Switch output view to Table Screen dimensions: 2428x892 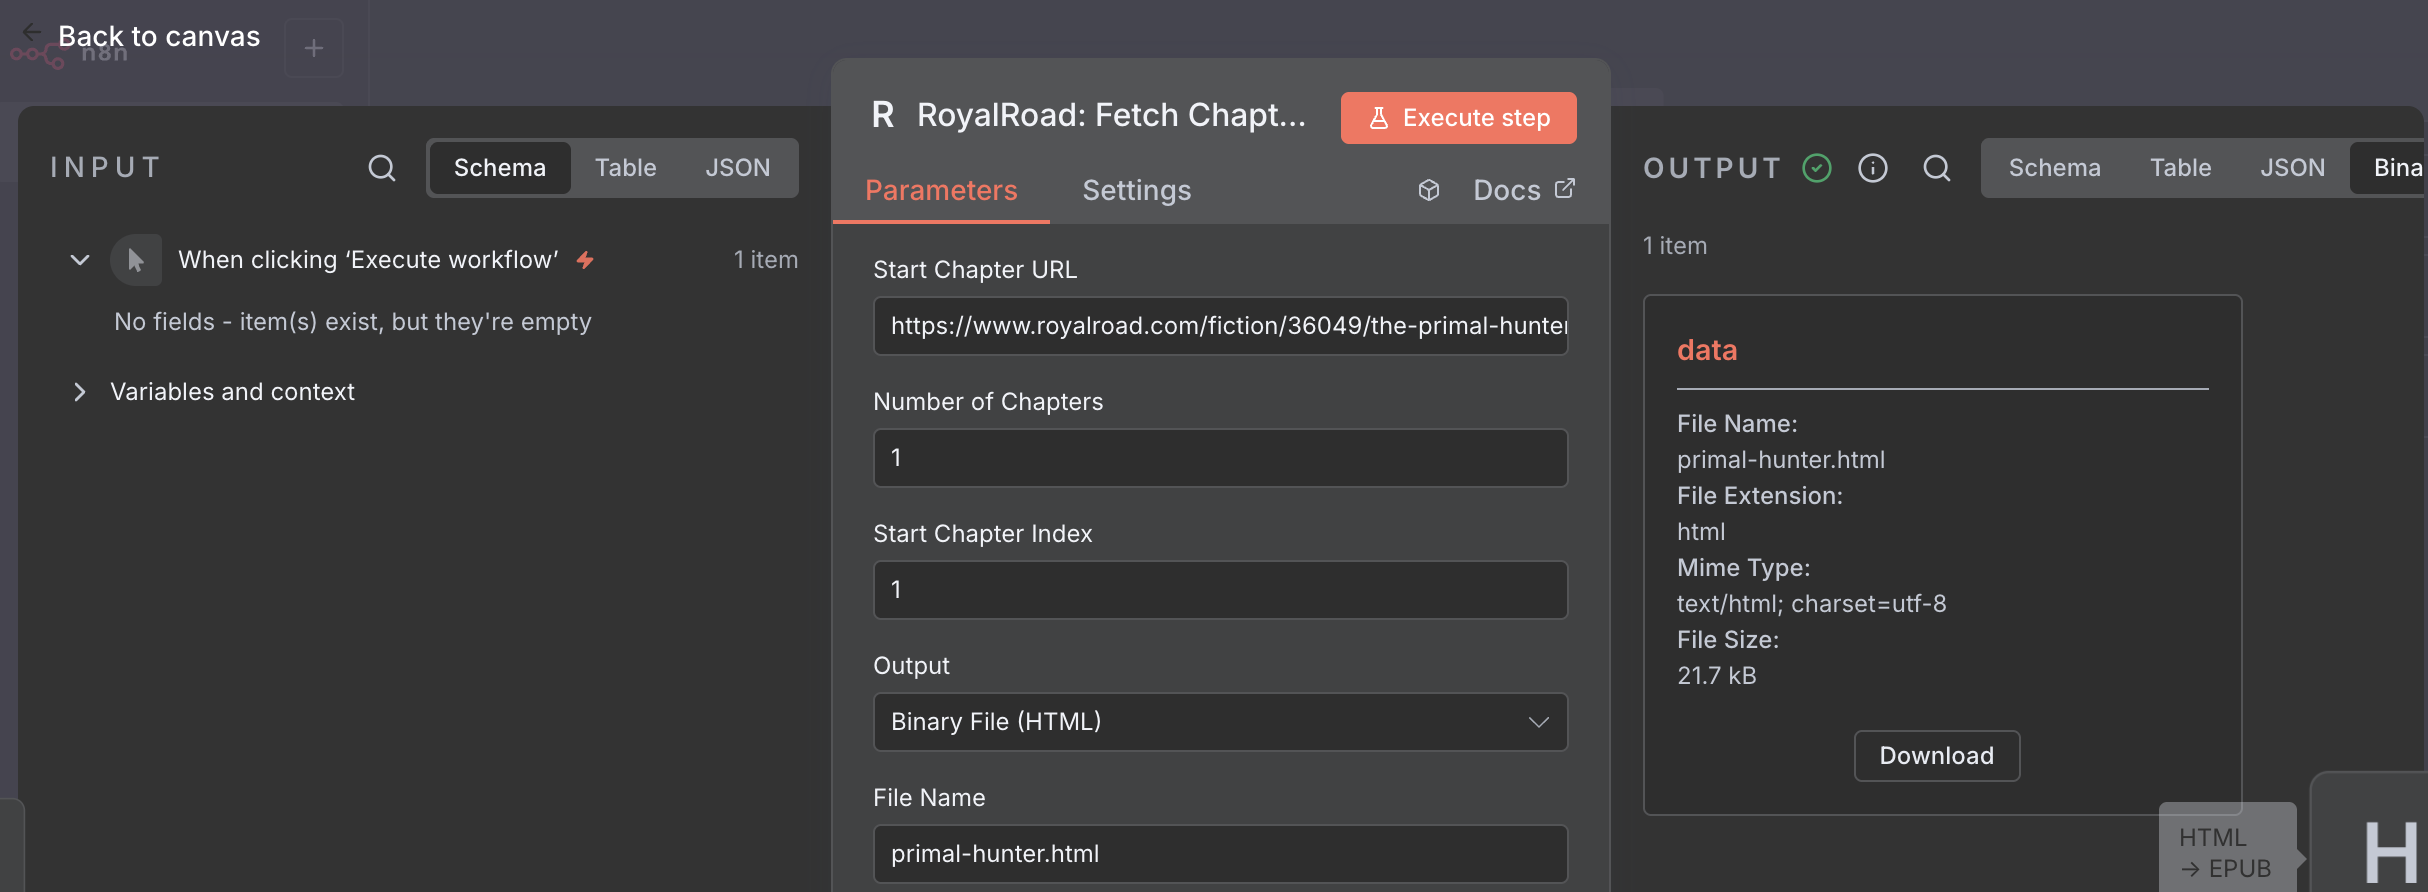coord(2181,168)
